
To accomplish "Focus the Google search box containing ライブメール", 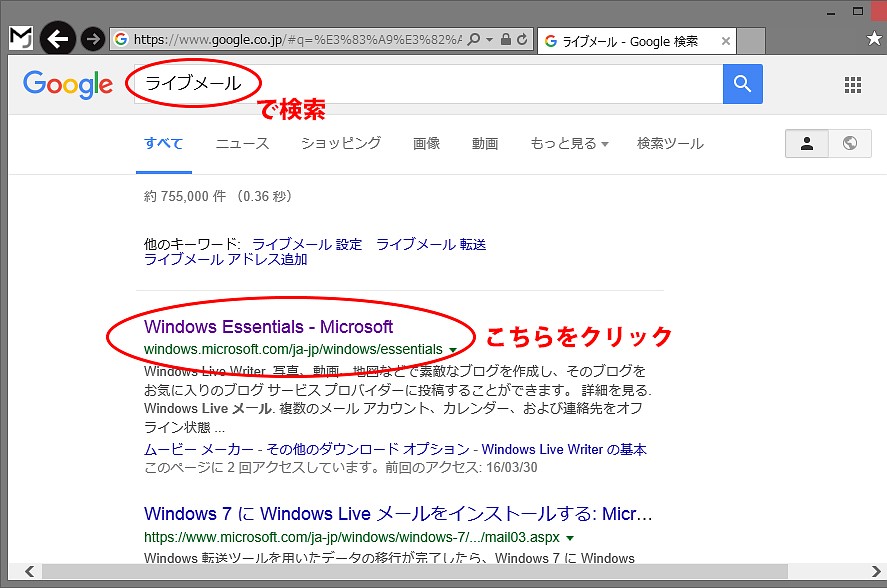I will pyautogui.click(x=428, y=84).
